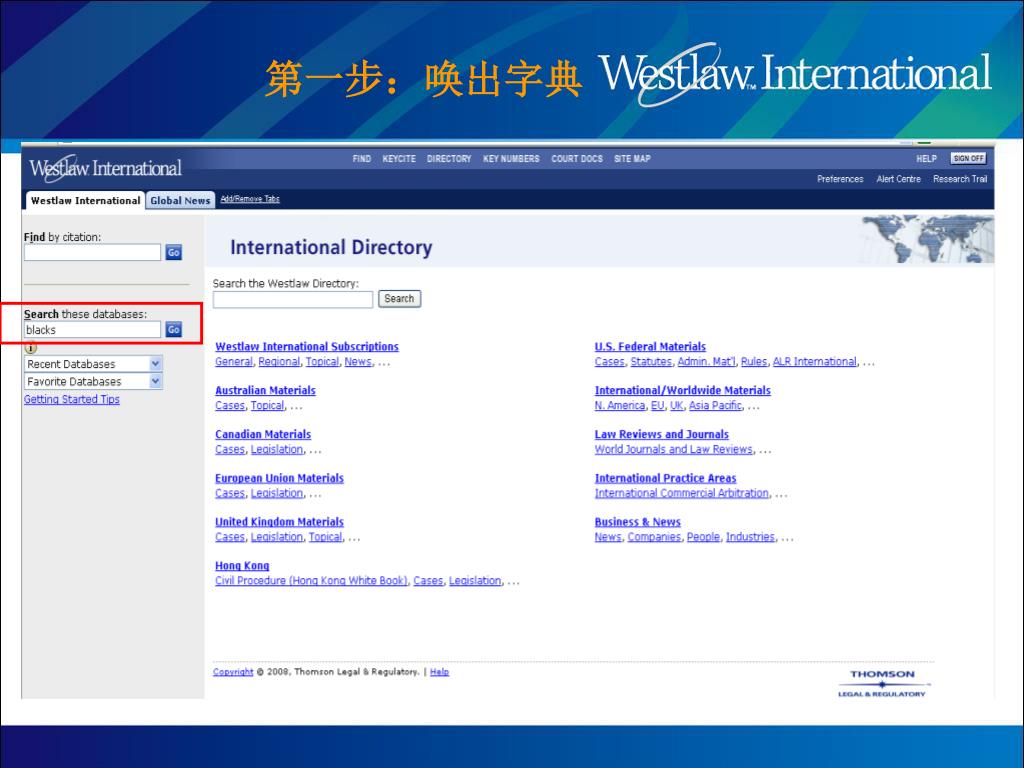Click the General link under Westlaw International Subscriptions
Viewport: 1024px width, 768px height.
tap(234, 362)
